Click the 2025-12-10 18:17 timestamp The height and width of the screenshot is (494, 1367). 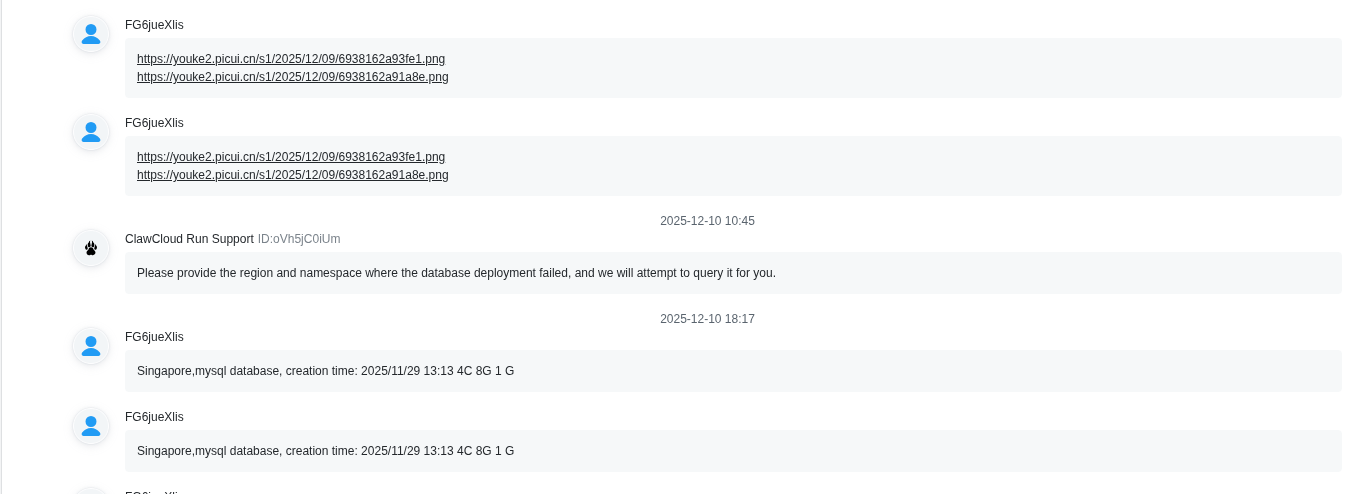(x=707, y=319)
